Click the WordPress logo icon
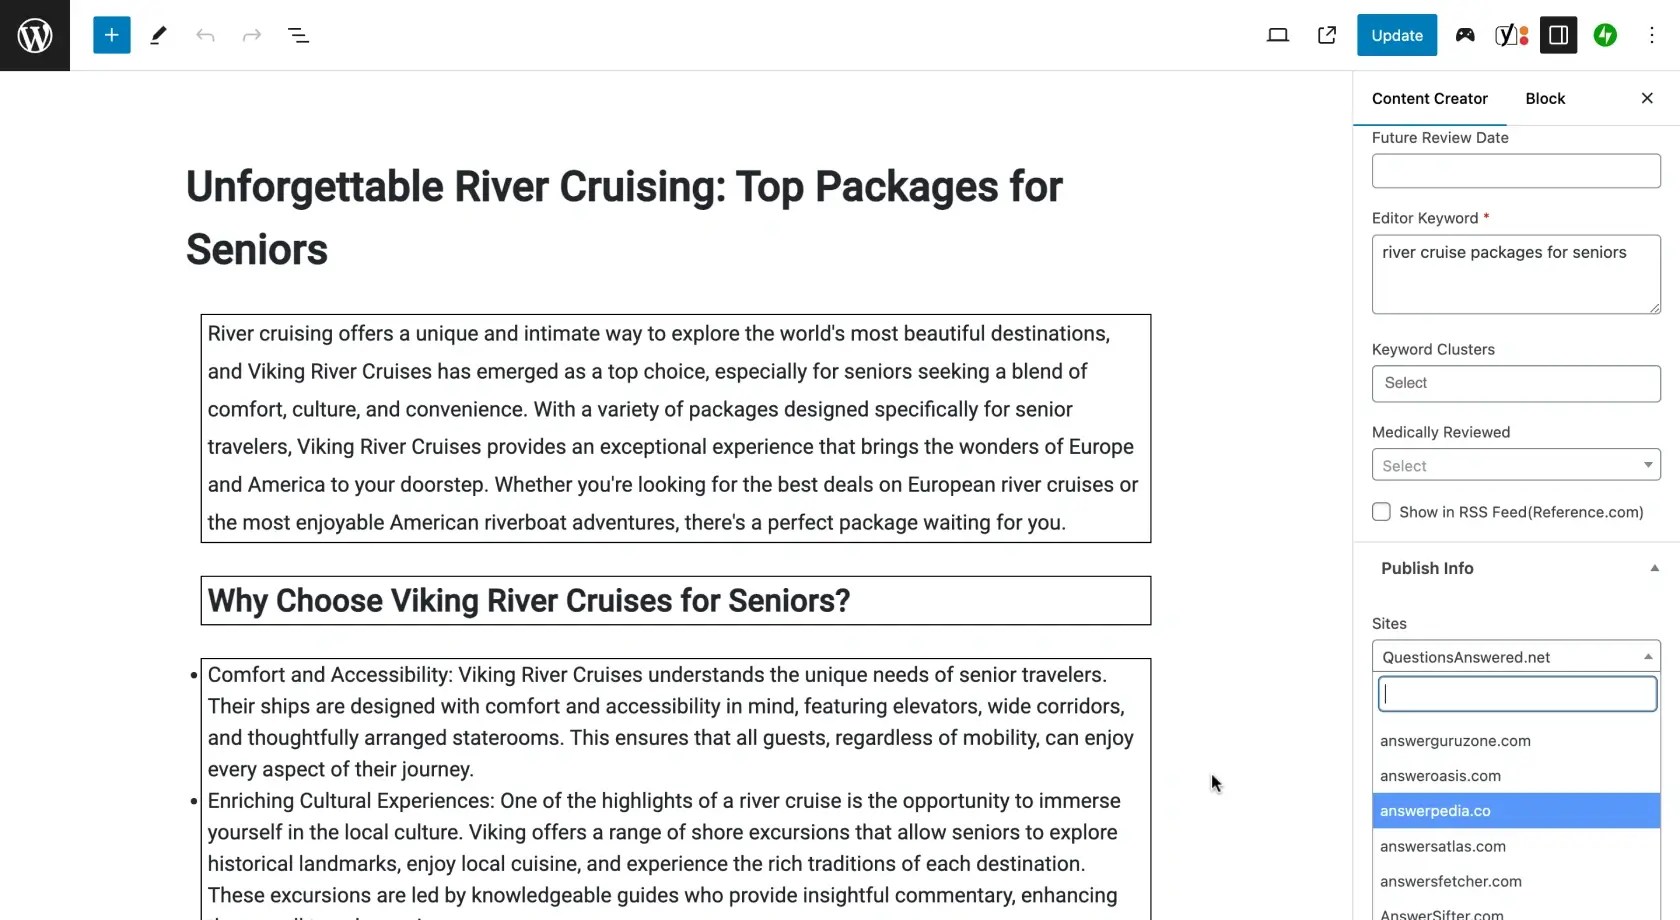This screenshot has width=1680, height=920. [35, 35]
